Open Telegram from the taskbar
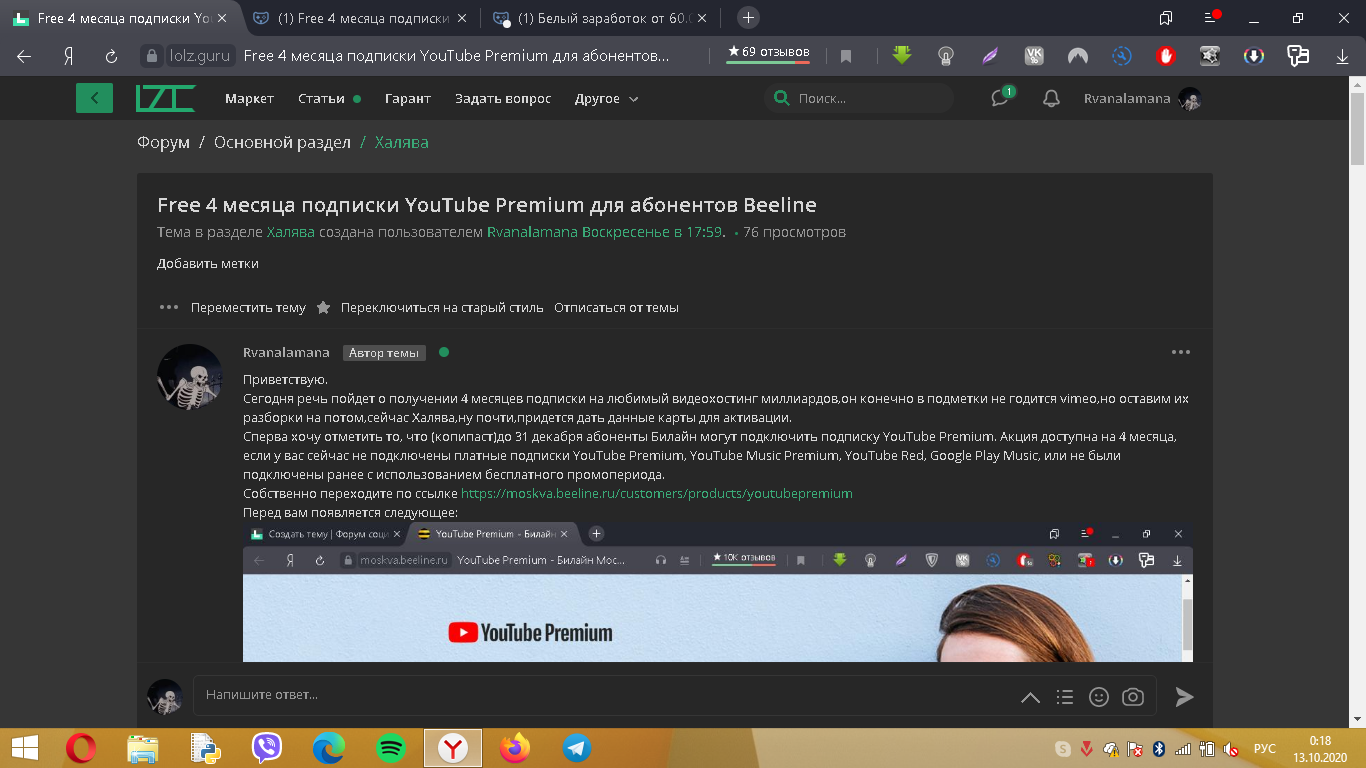This screenshot has width=1366, height=768. (x=577, y=748)
